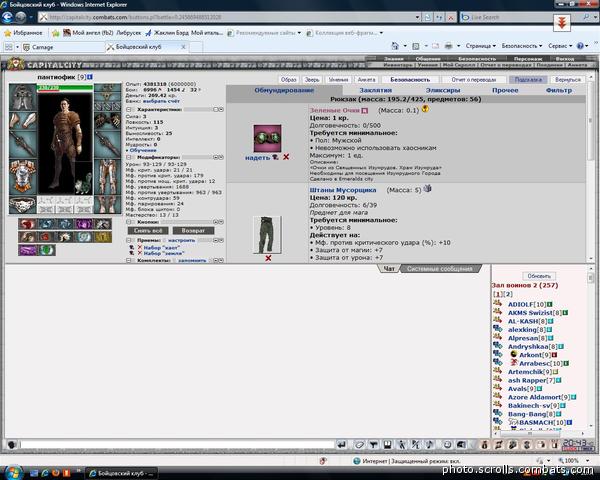Open the Фильтр tab
600x480 pixels.
pos(559,90)
